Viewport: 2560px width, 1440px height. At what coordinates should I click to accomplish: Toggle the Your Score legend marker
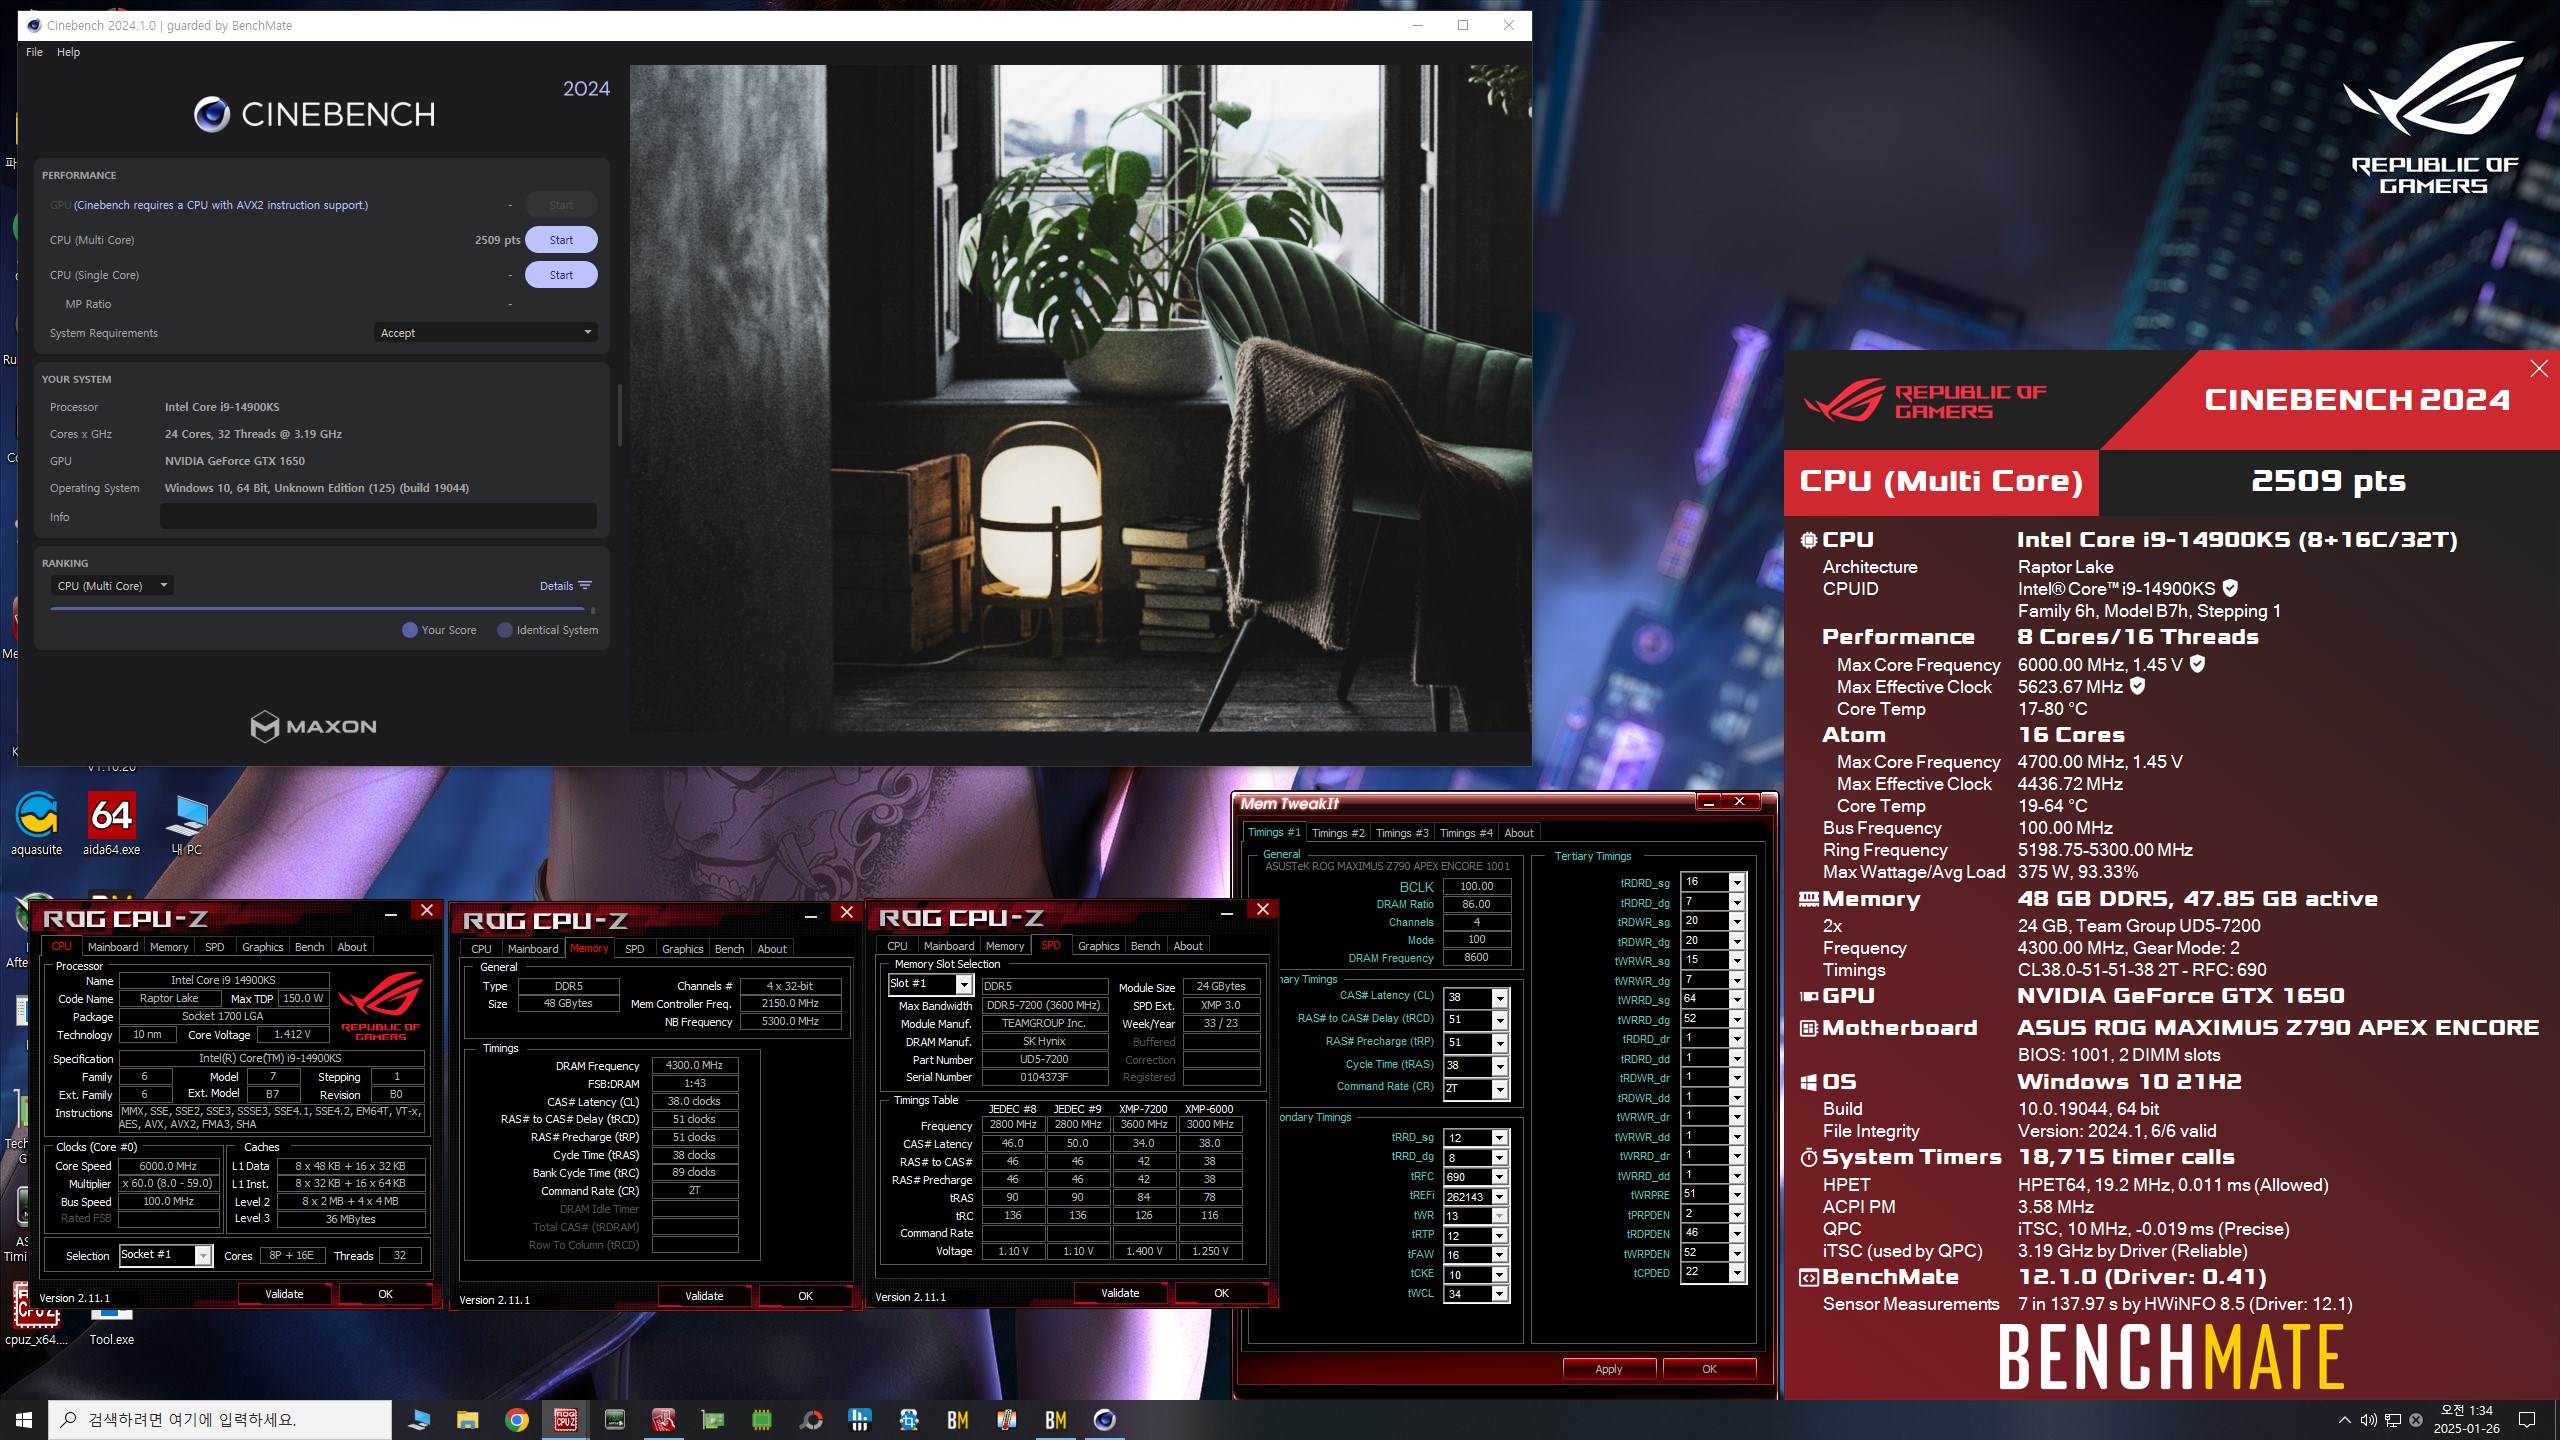pos(409,630)
